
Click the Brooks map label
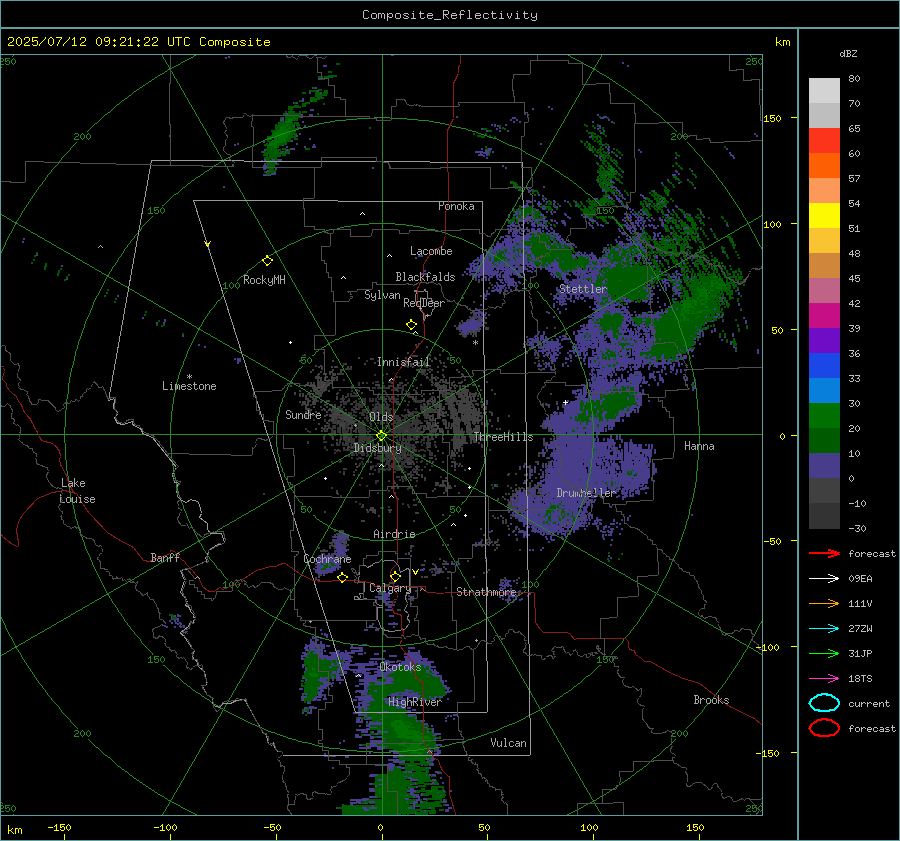click(x=711, y=700)
